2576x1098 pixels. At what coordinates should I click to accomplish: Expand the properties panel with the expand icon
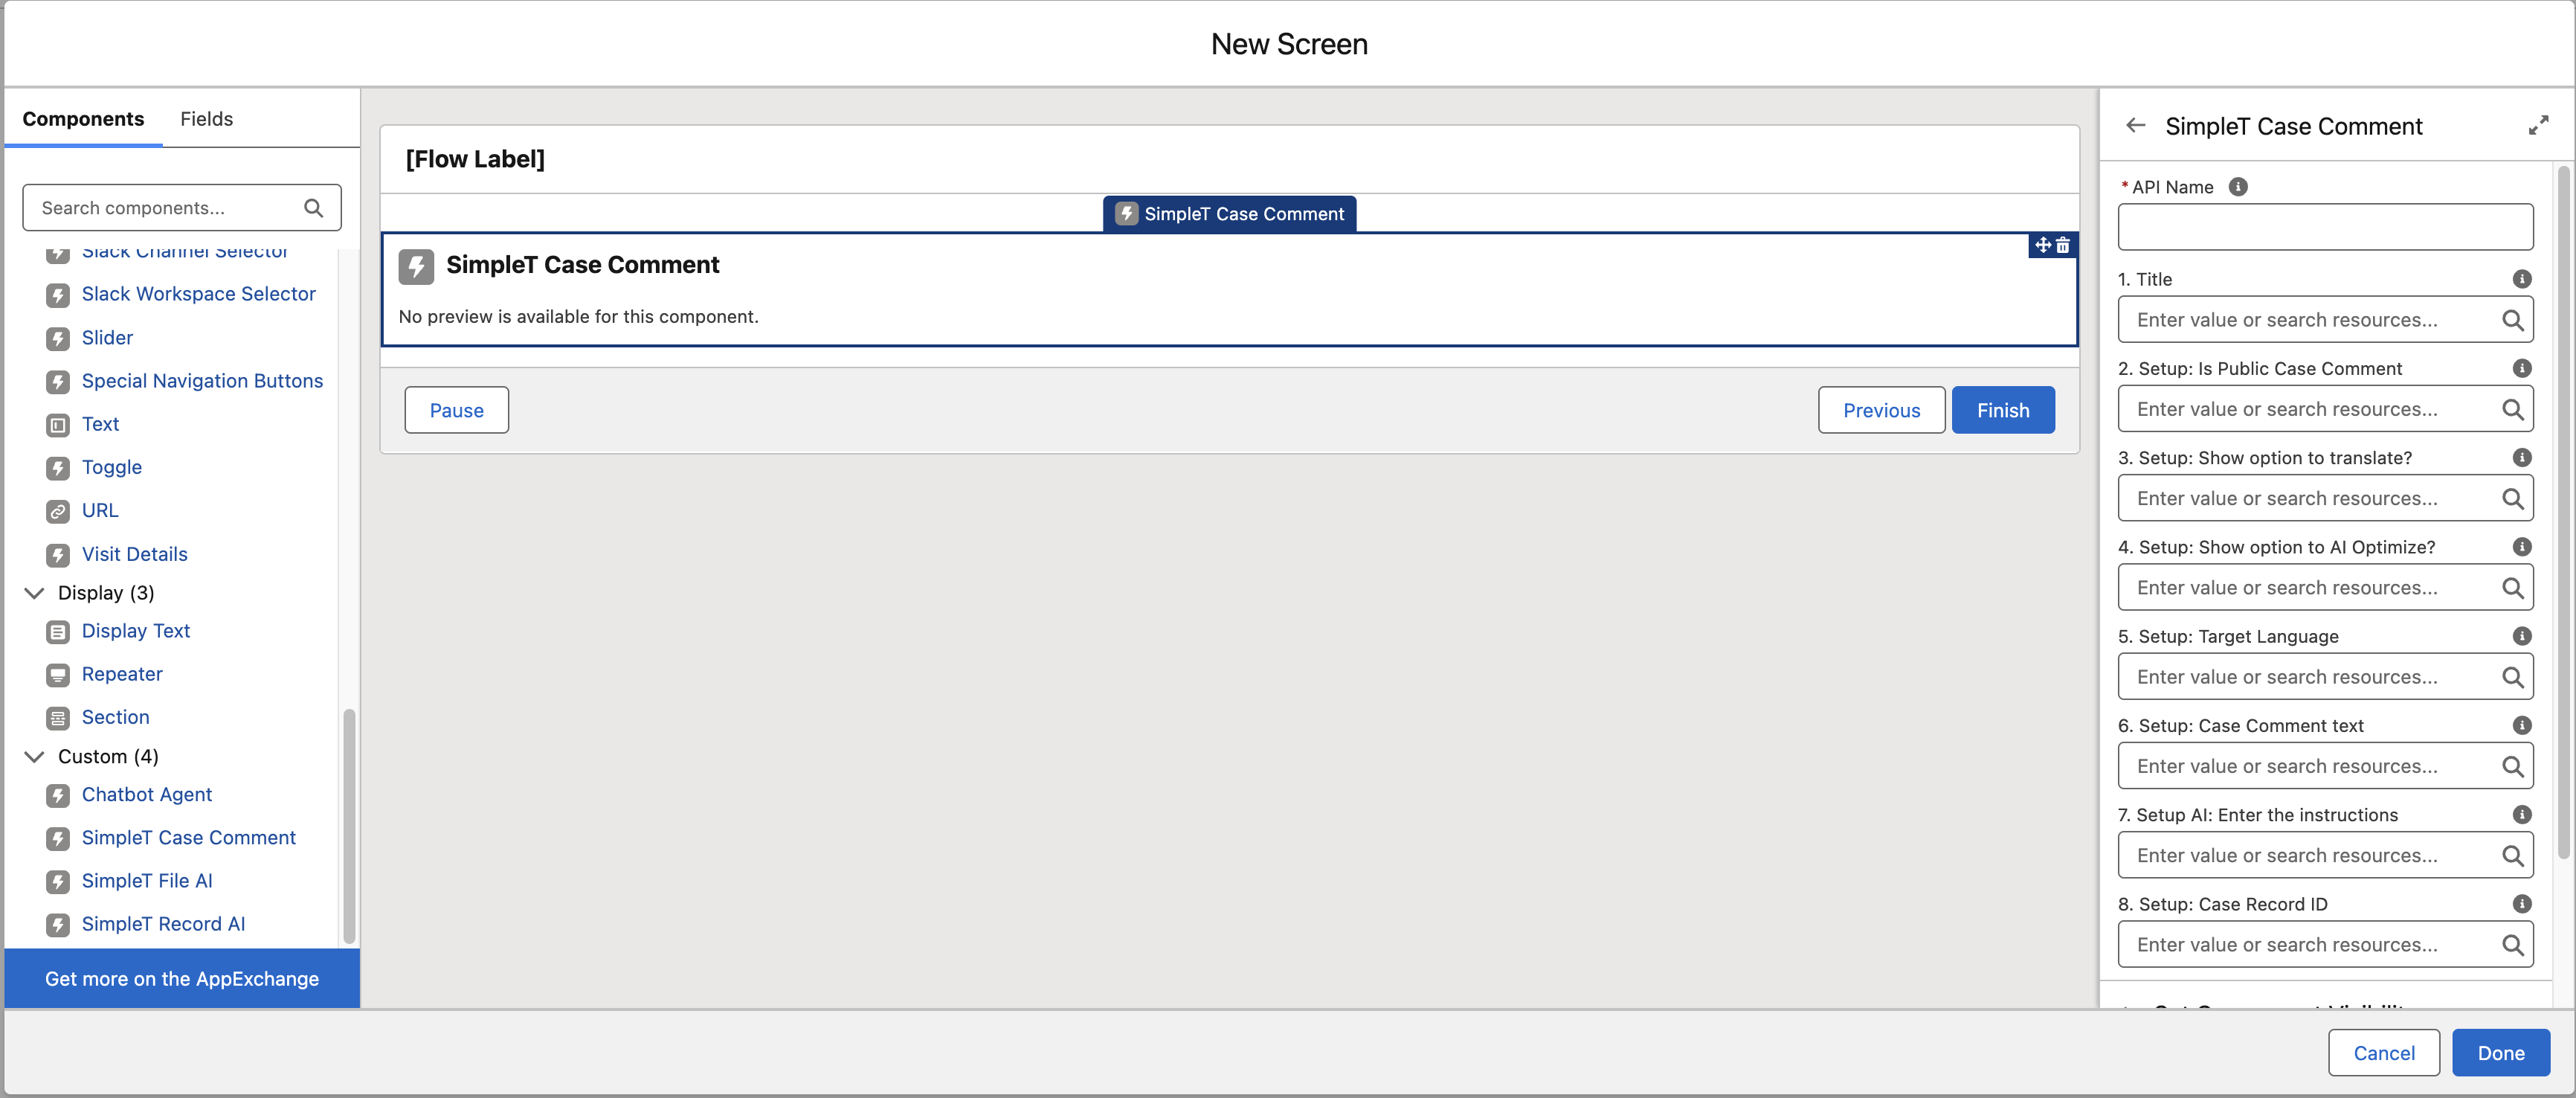(x=2538, y=125)
